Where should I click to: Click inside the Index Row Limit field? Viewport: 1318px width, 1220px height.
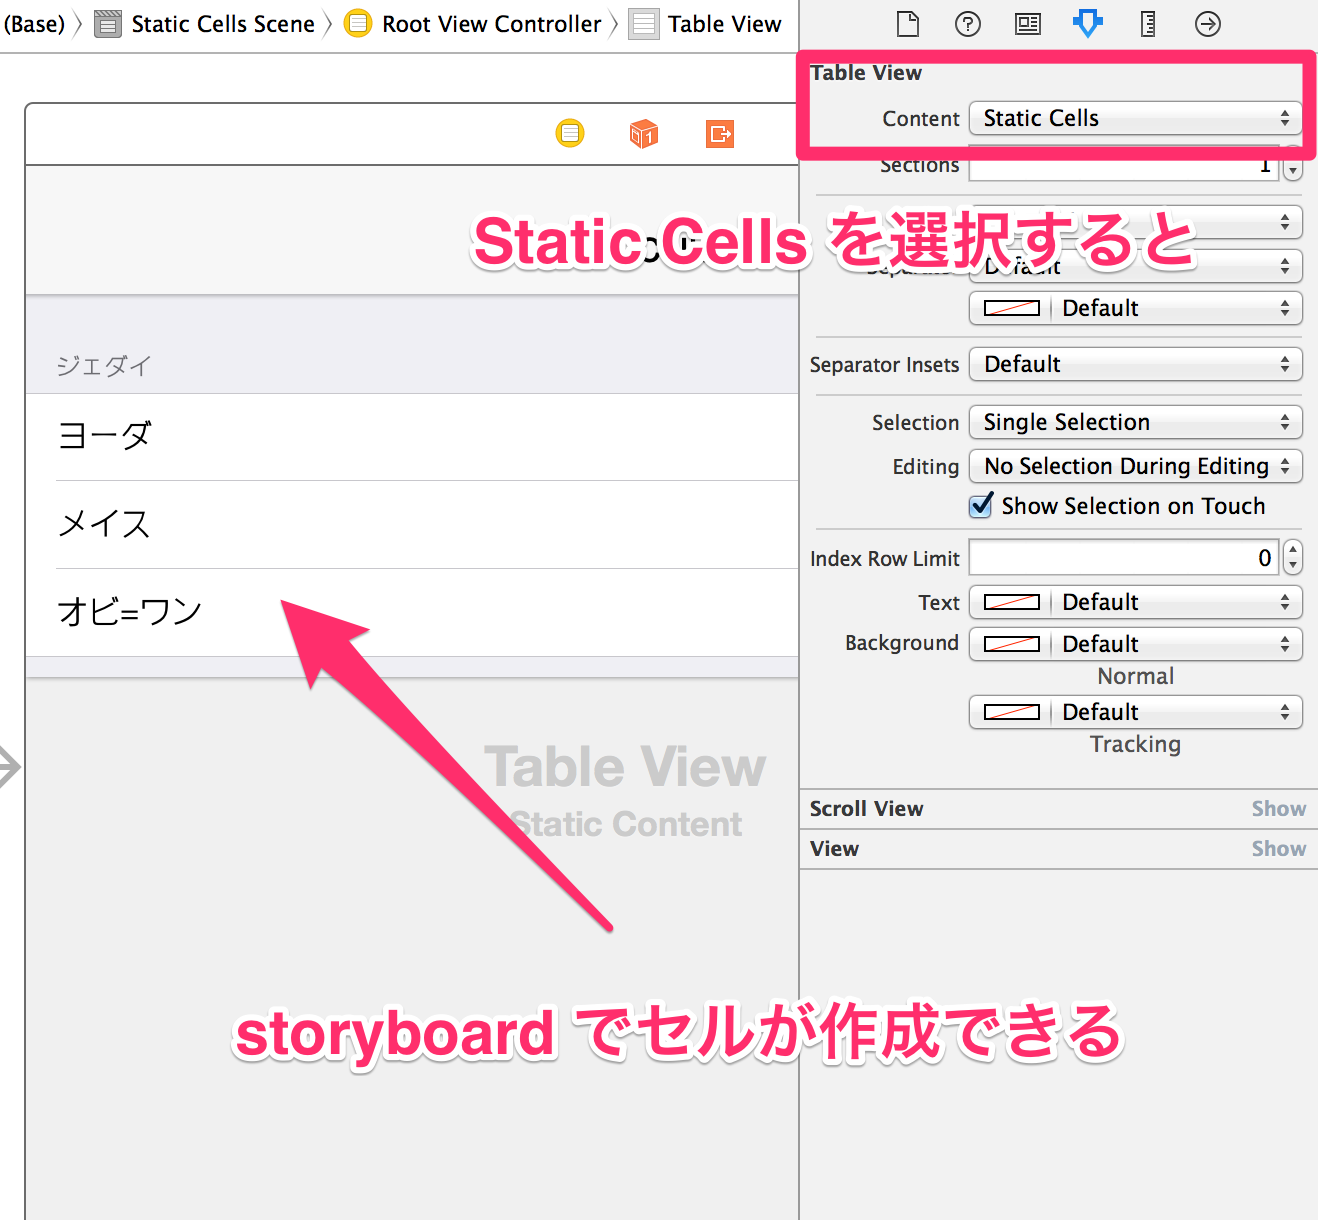coord(1120,557)
